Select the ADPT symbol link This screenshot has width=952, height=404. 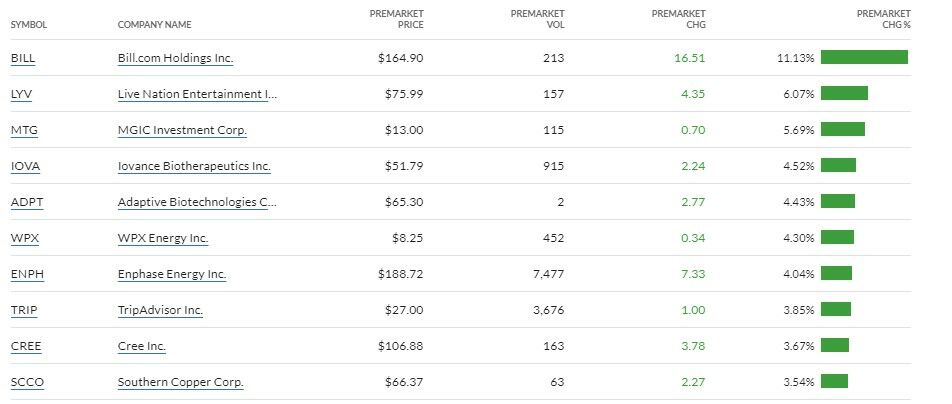click(27, 202)
